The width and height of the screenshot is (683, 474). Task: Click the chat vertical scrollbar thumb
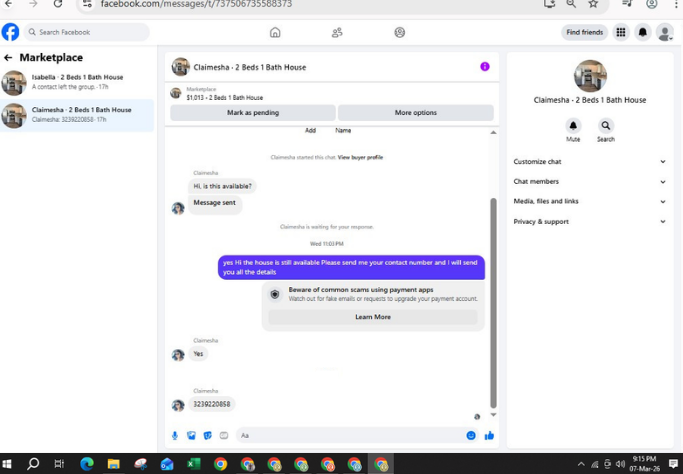tap(493, 303)
